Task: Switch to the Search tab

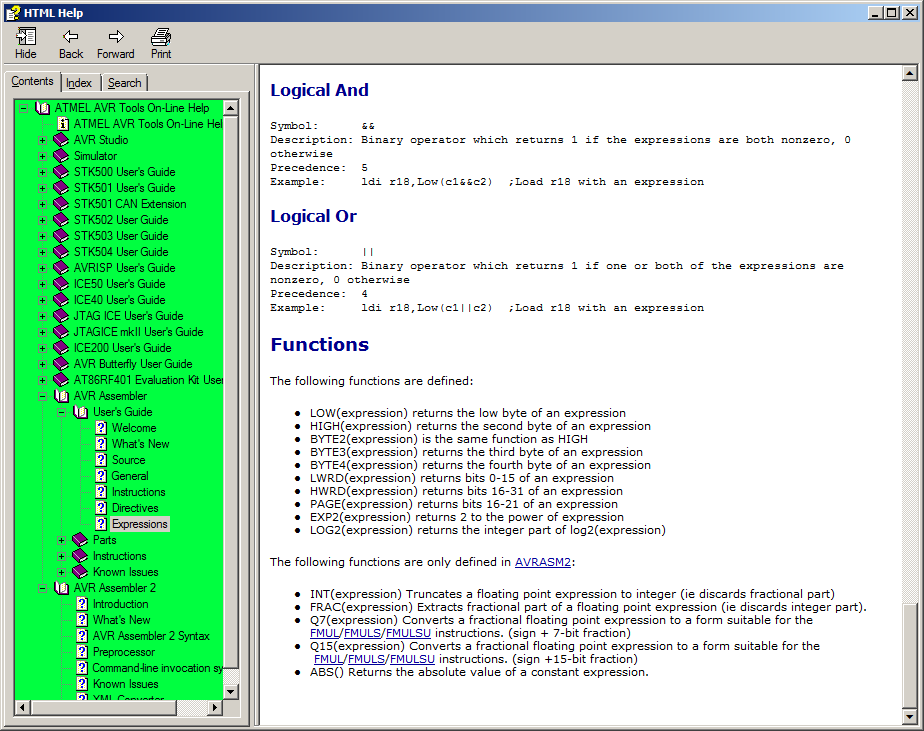Action: point(124,83)
